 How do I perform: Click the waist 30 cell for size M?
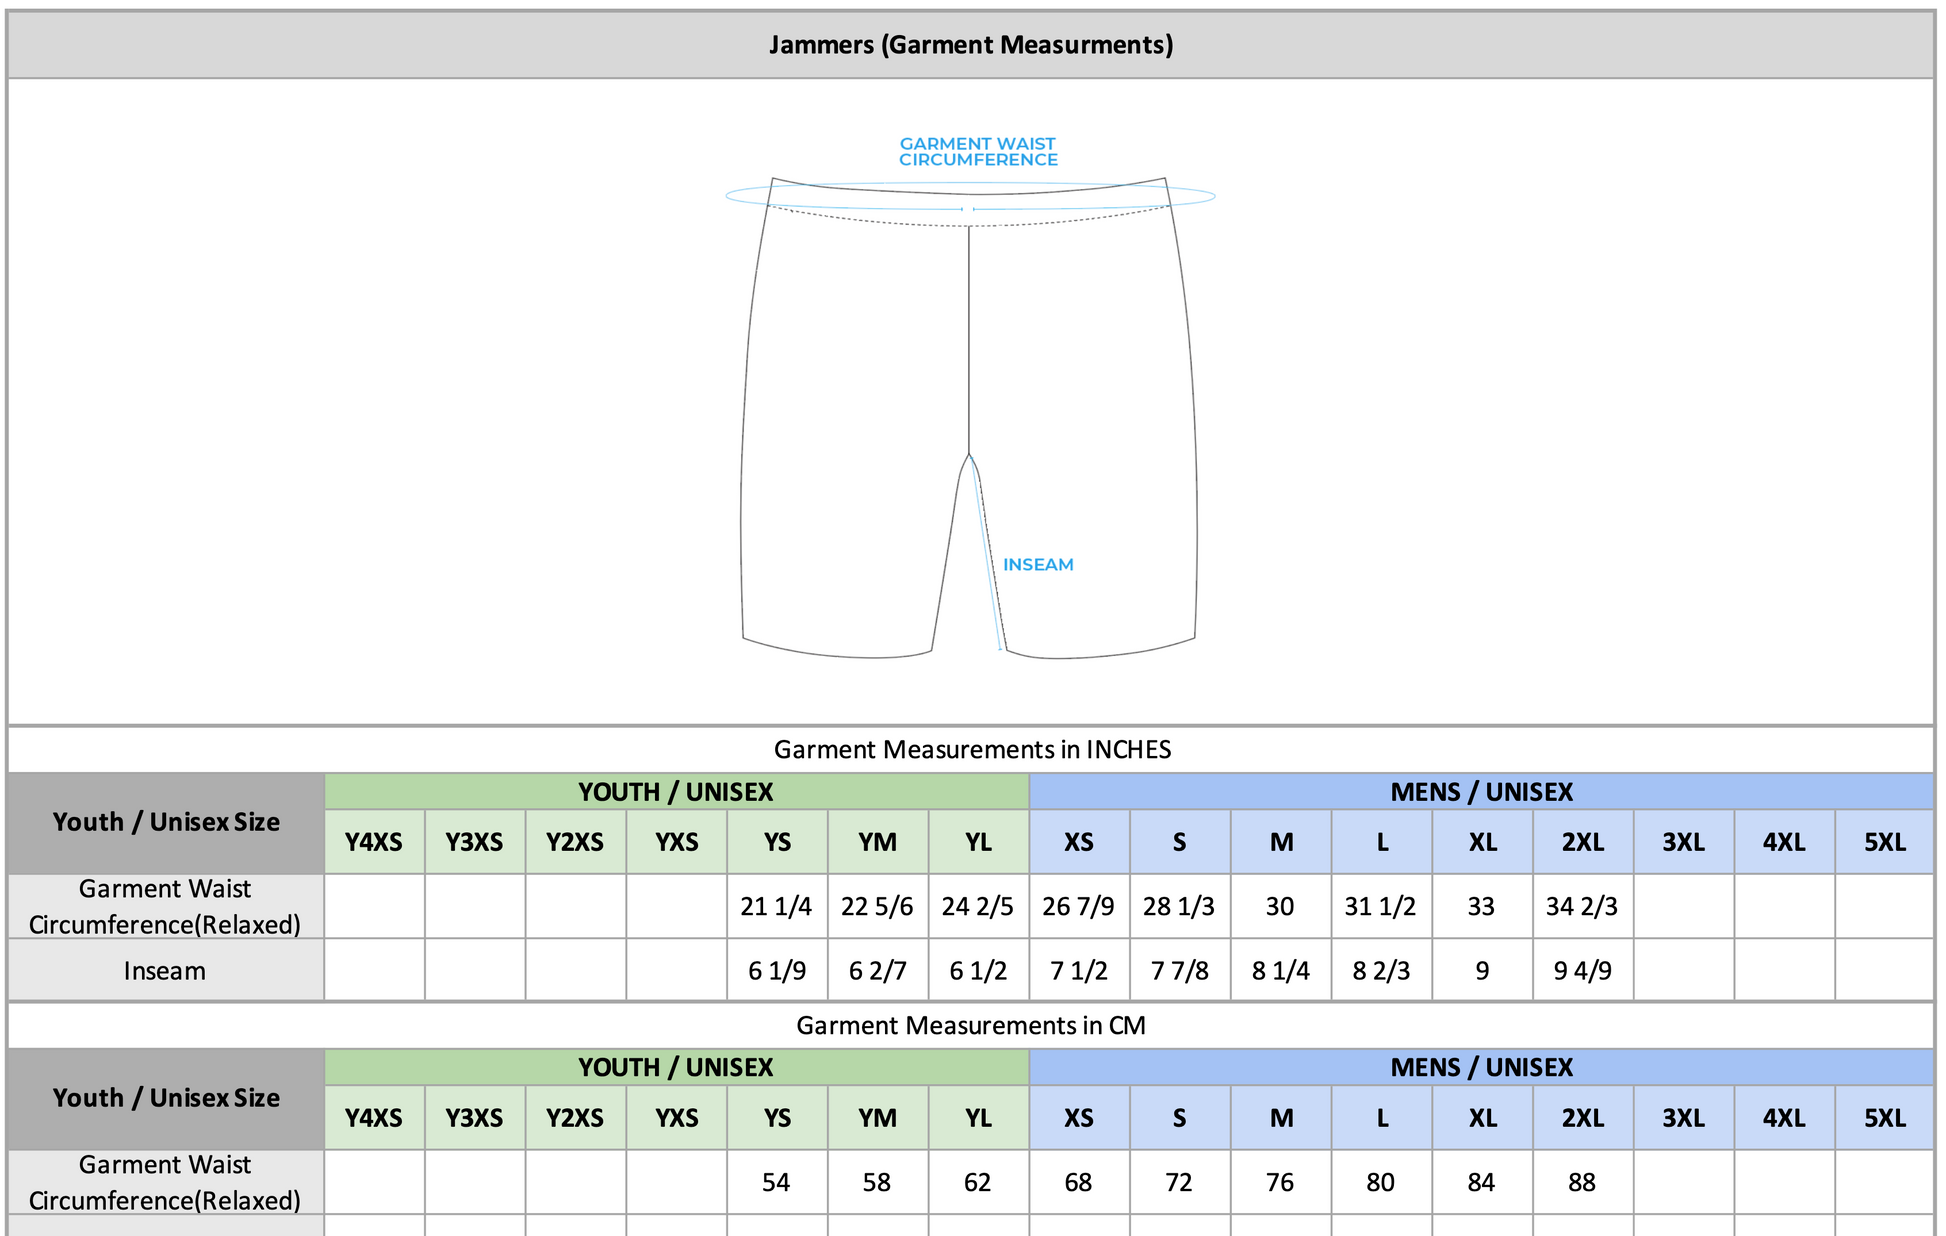coord(1280,906)
